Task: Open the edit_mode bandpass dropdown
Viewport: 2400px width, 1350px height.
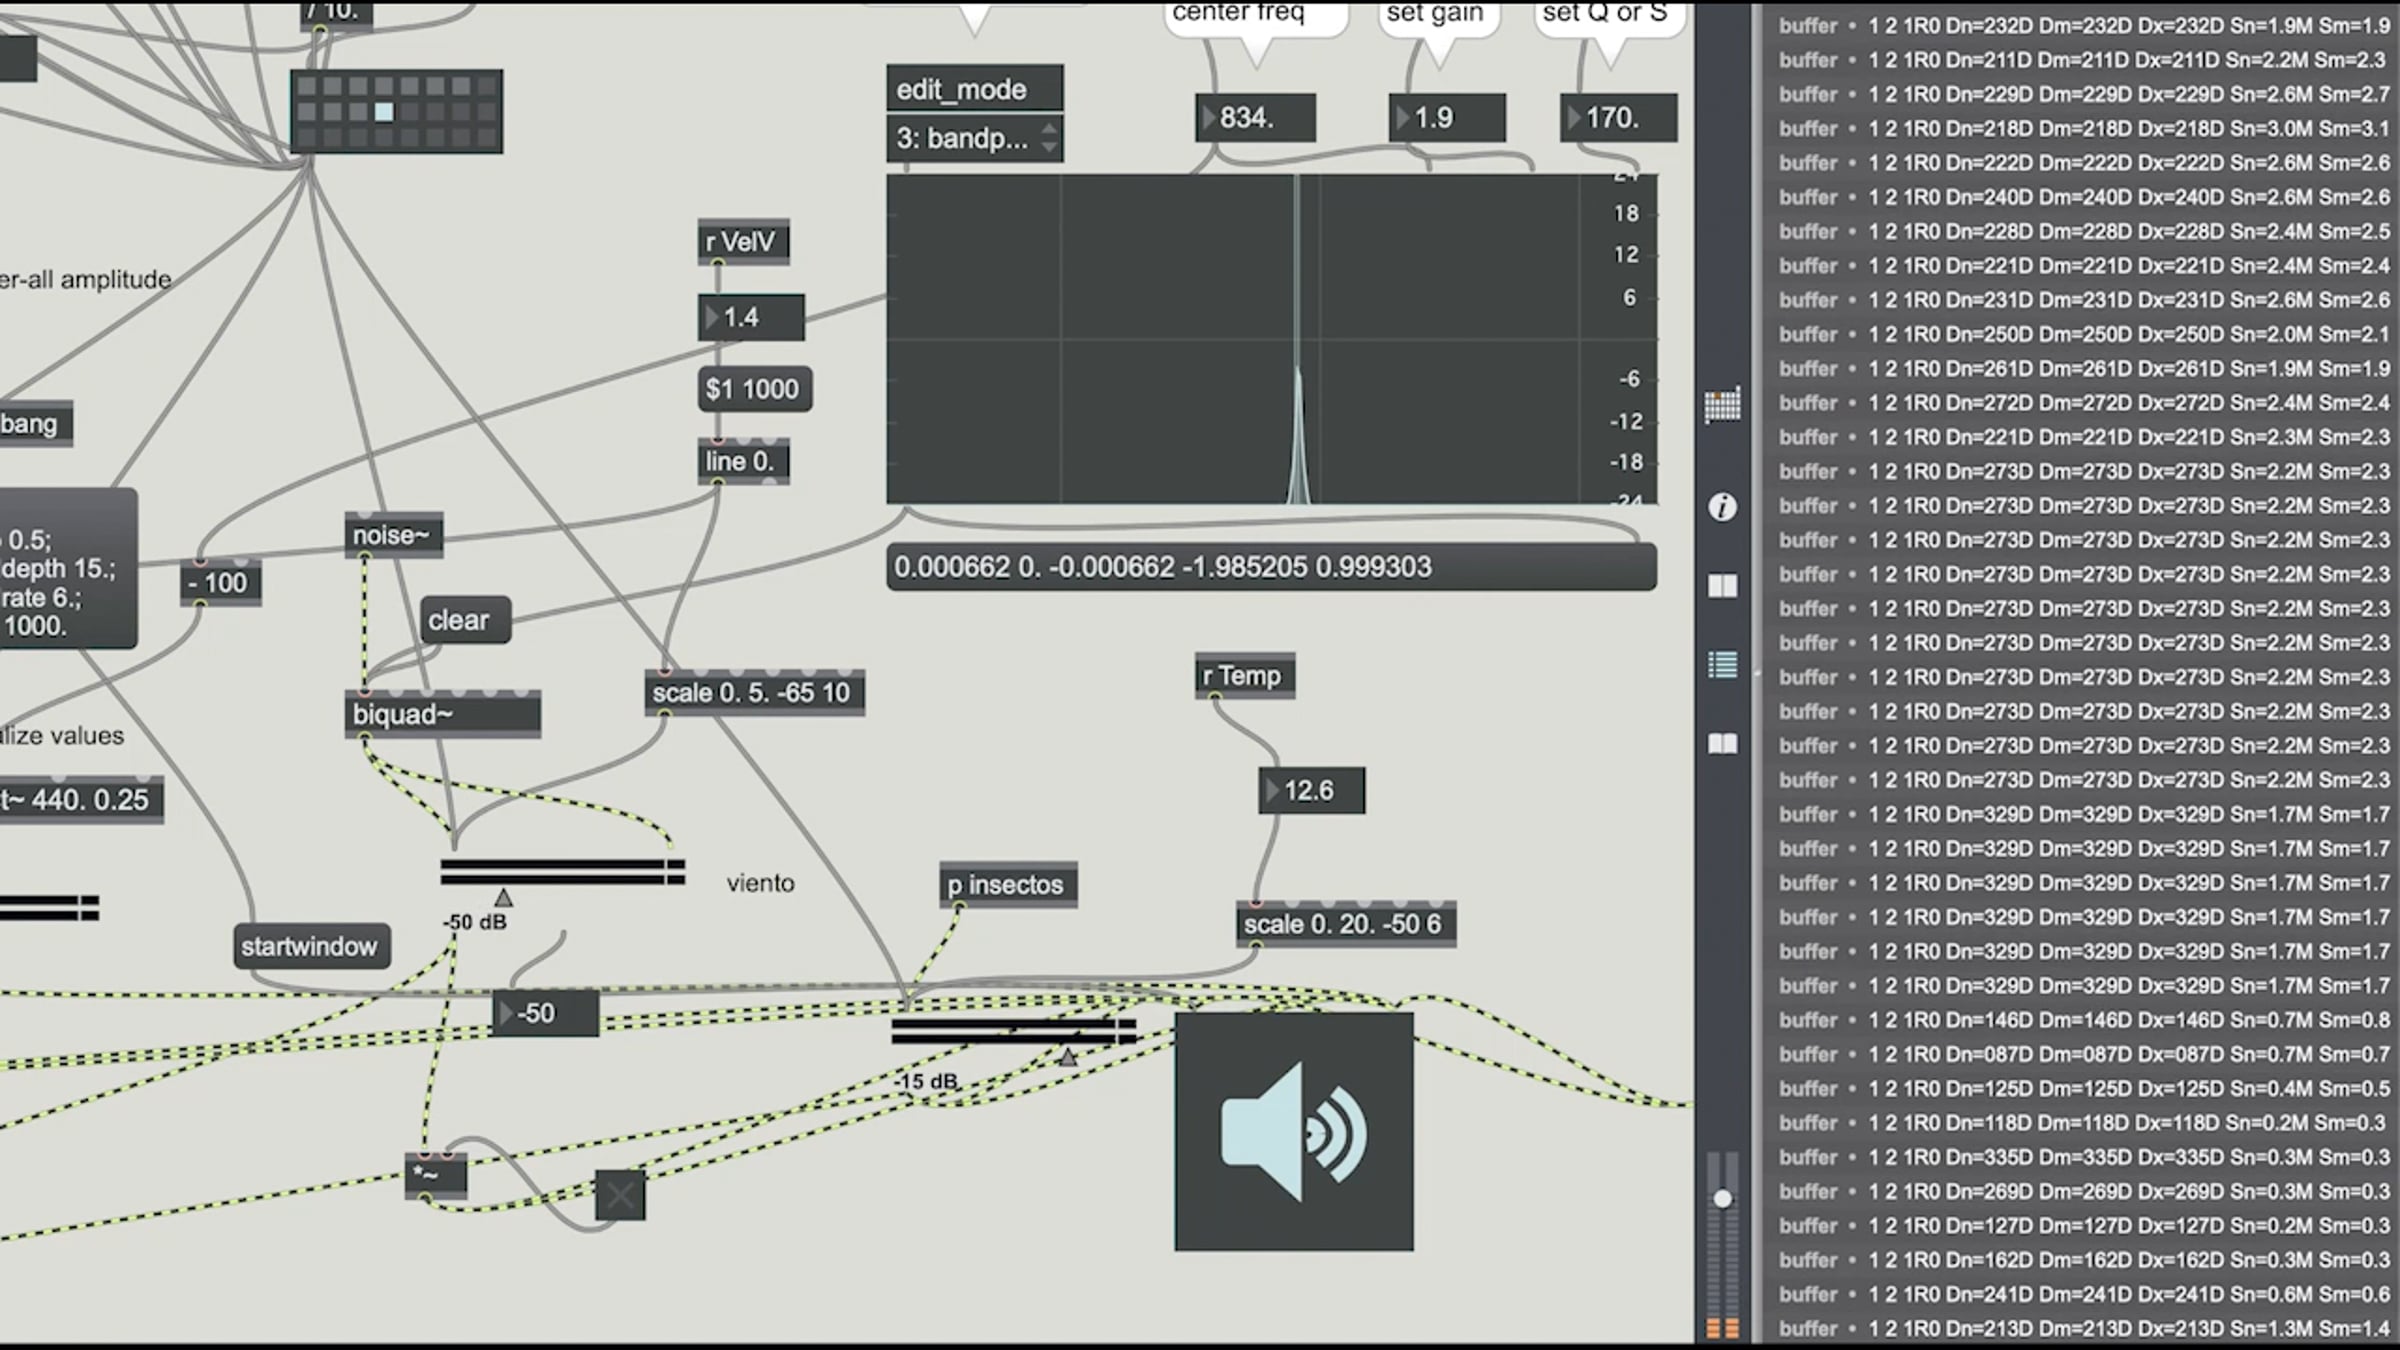Action: tap(974, 138)
